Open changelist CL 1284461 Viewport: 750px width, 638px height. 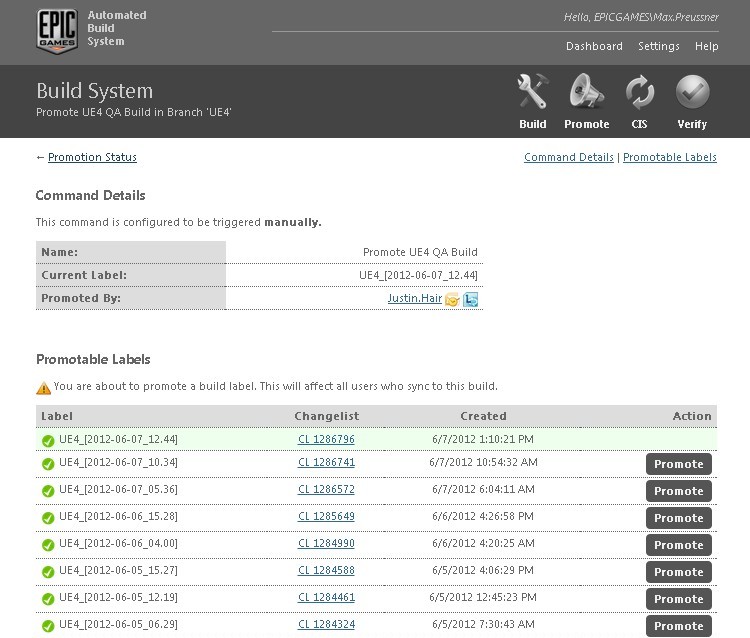[326, 597]
